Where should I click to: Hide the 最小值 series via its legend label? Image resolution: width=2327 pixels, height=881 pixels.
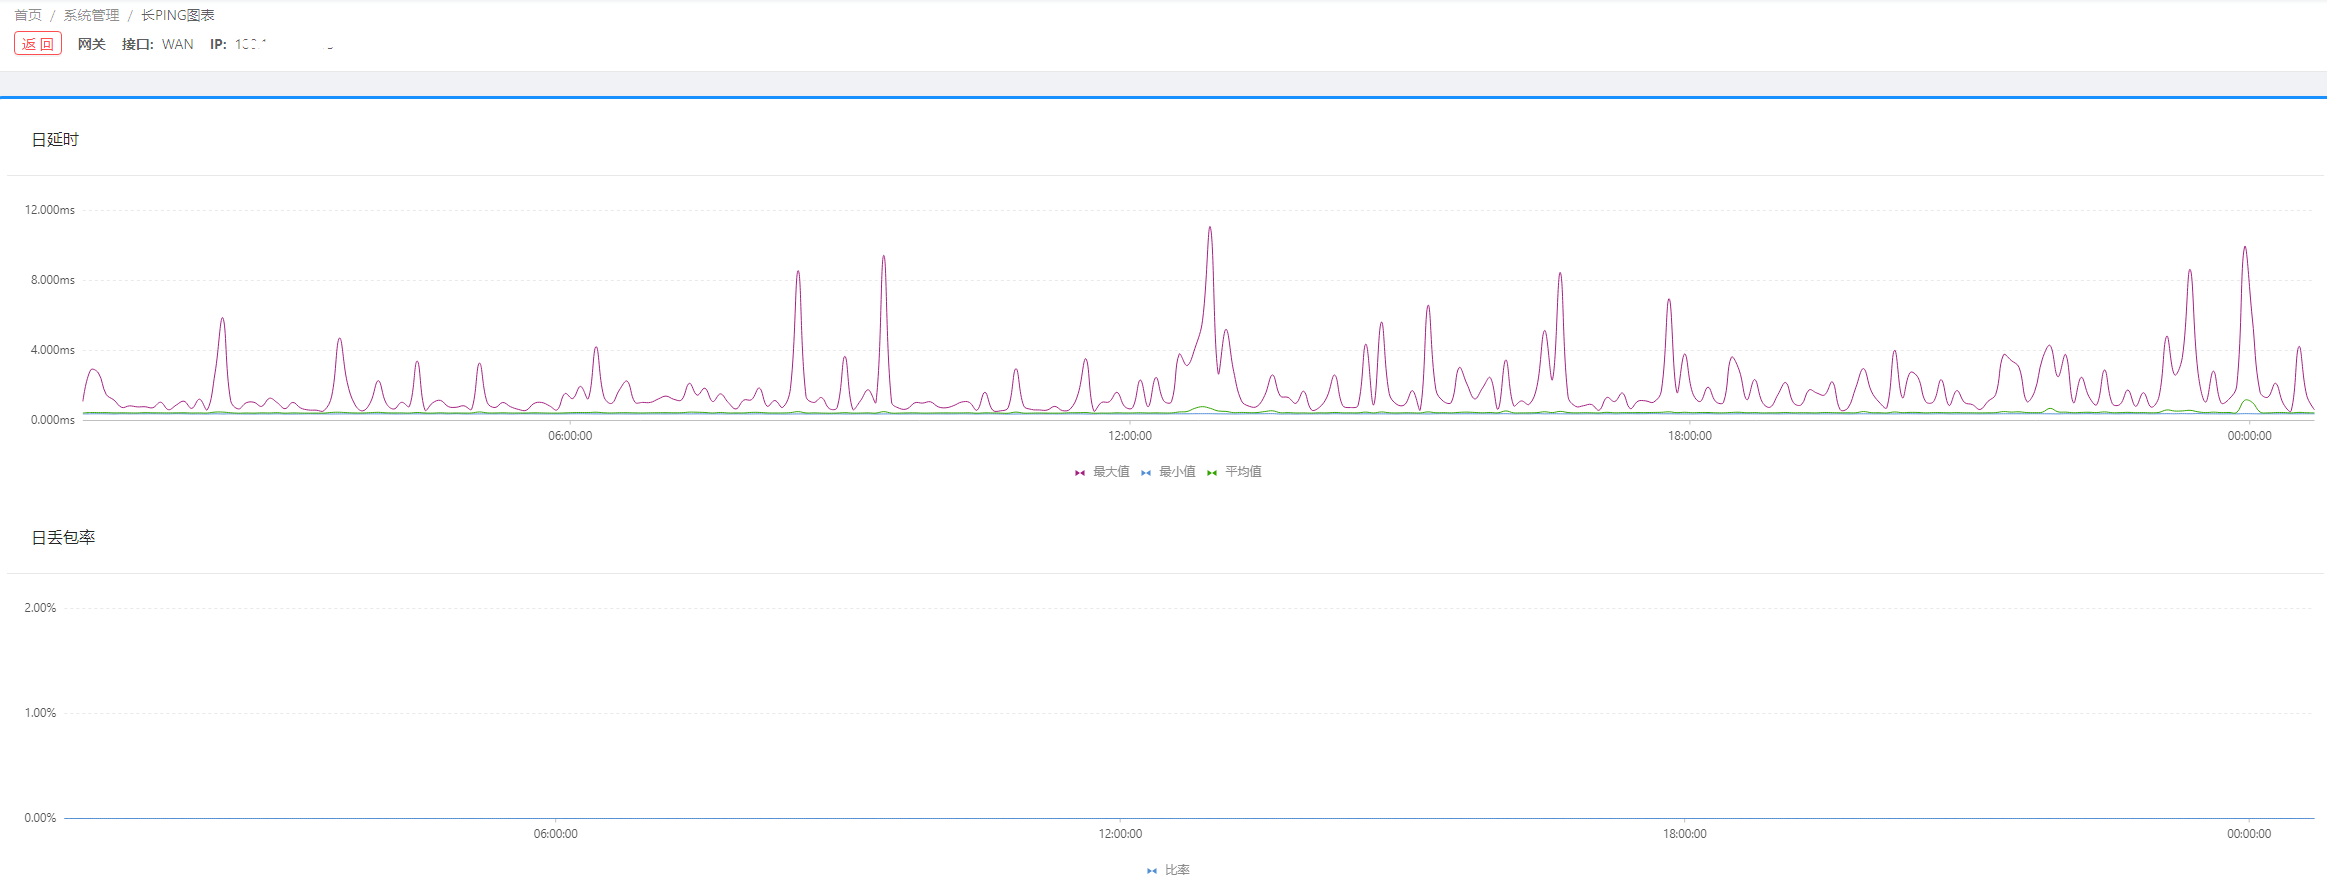coord(1177,472)
